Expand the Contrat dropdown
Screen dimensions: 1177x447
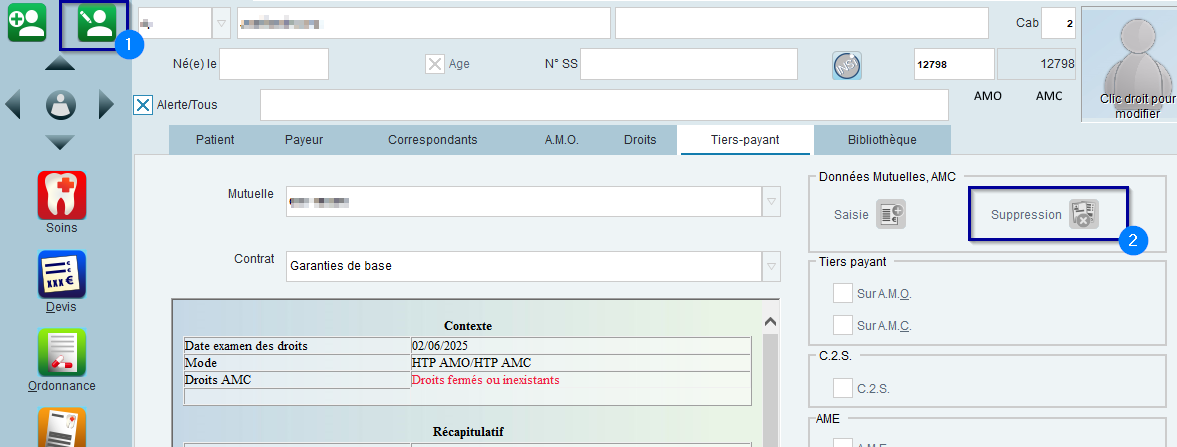[x=772, y=266]
